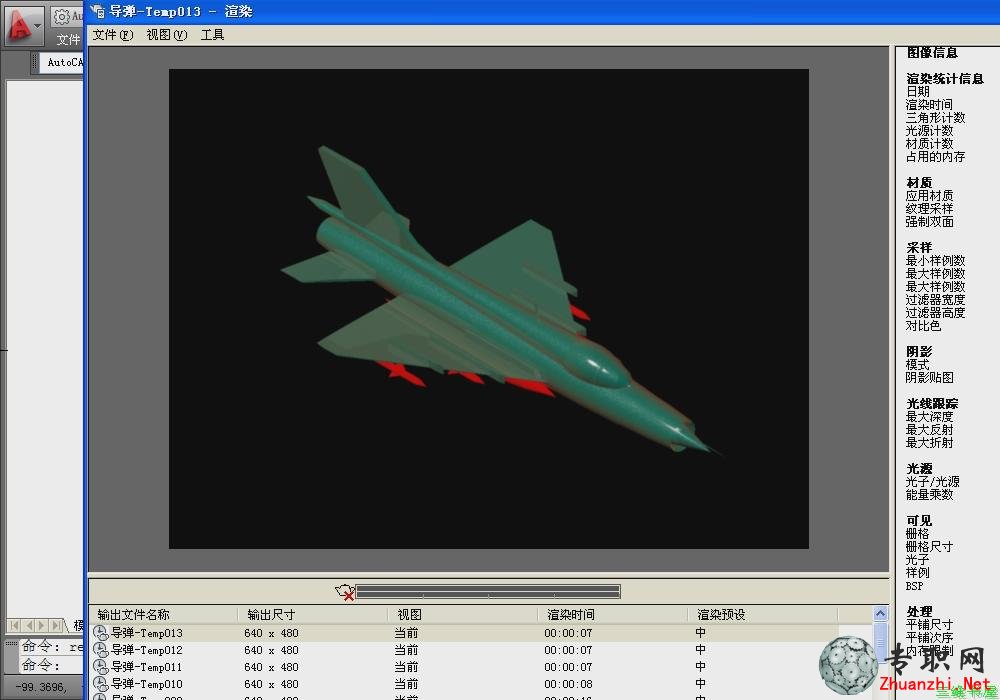Jump to first layout tab arrow

pyautogui.click(x=15, y=625)
